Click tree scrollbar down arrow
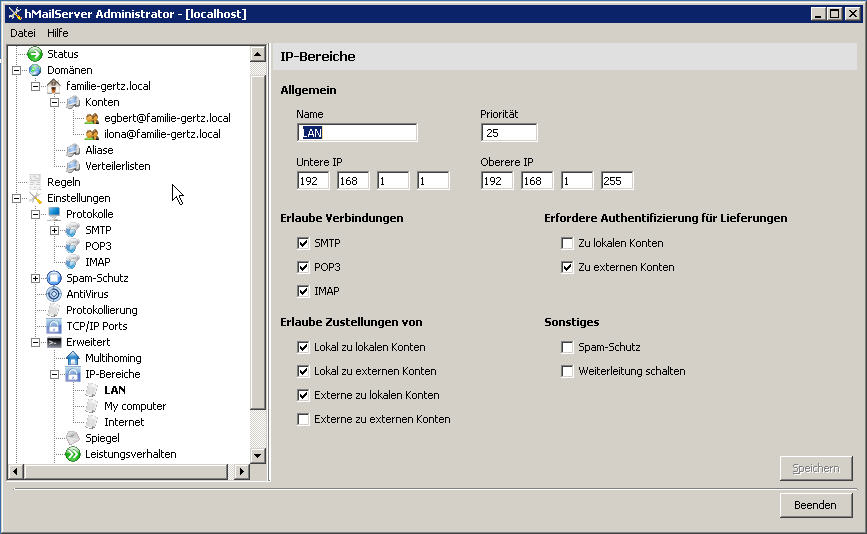The image size is (867, 534). (258, 456)
